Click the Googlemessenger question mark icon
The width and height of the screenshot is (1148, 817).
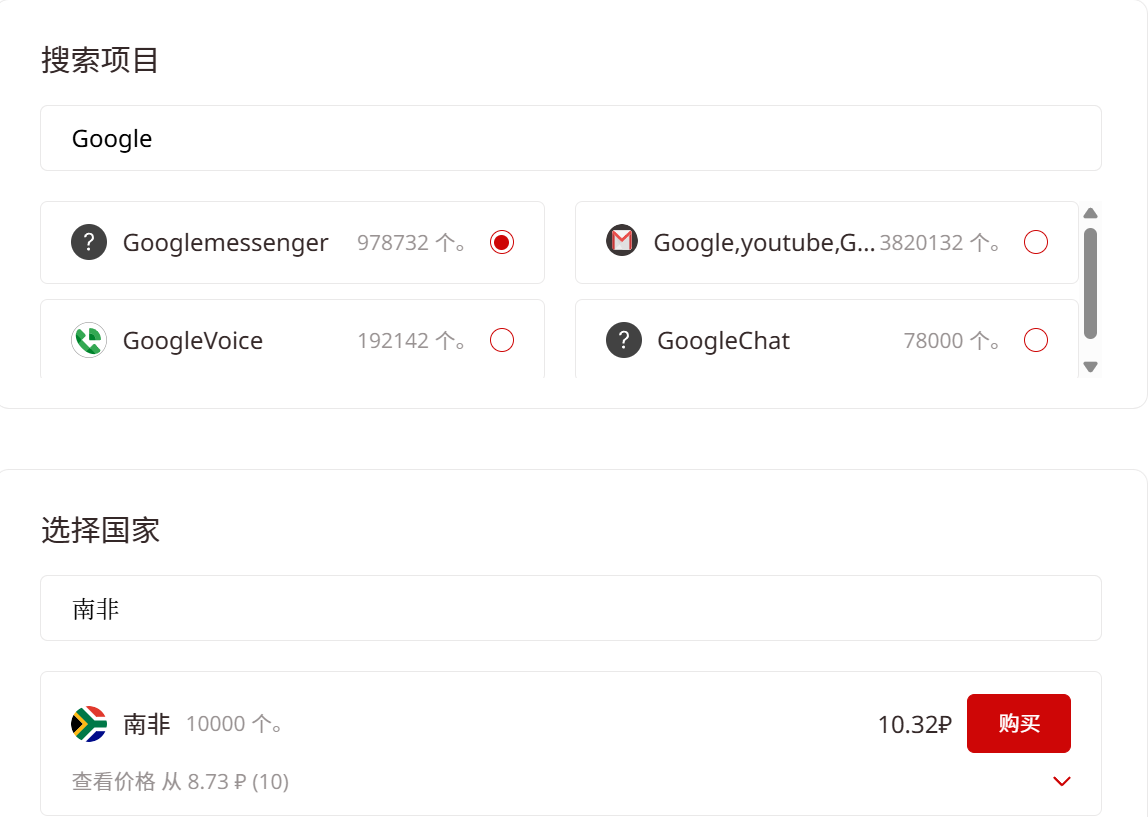[89, 242]
